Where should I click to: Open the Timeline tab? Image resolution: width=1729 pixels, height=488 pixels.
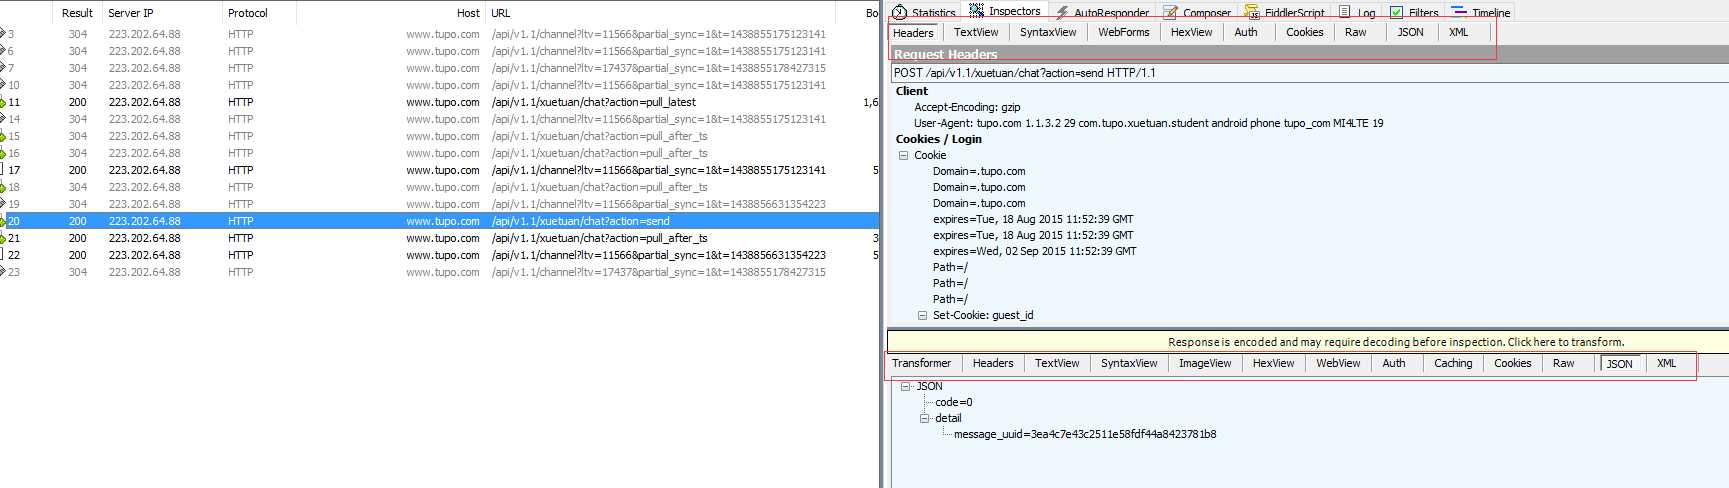coord(1480,12)
